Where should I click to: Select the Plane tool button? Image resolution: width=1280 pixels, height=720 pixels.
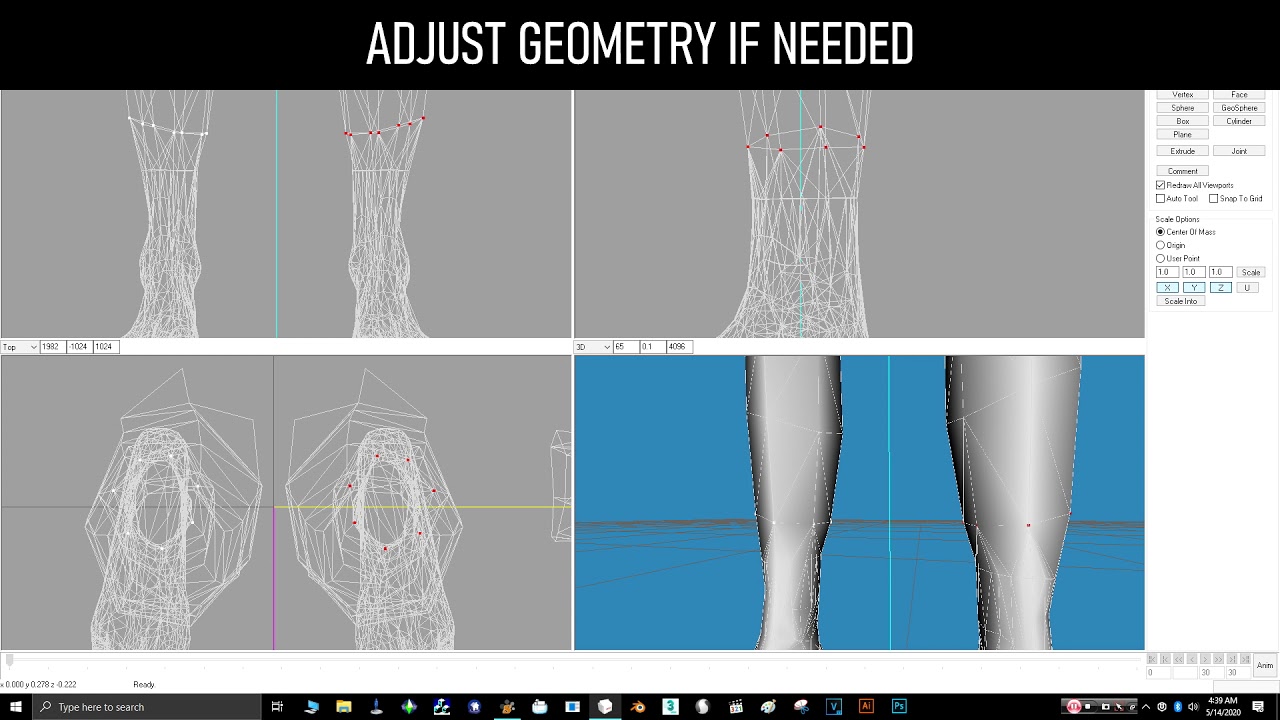click(1182, 134)
